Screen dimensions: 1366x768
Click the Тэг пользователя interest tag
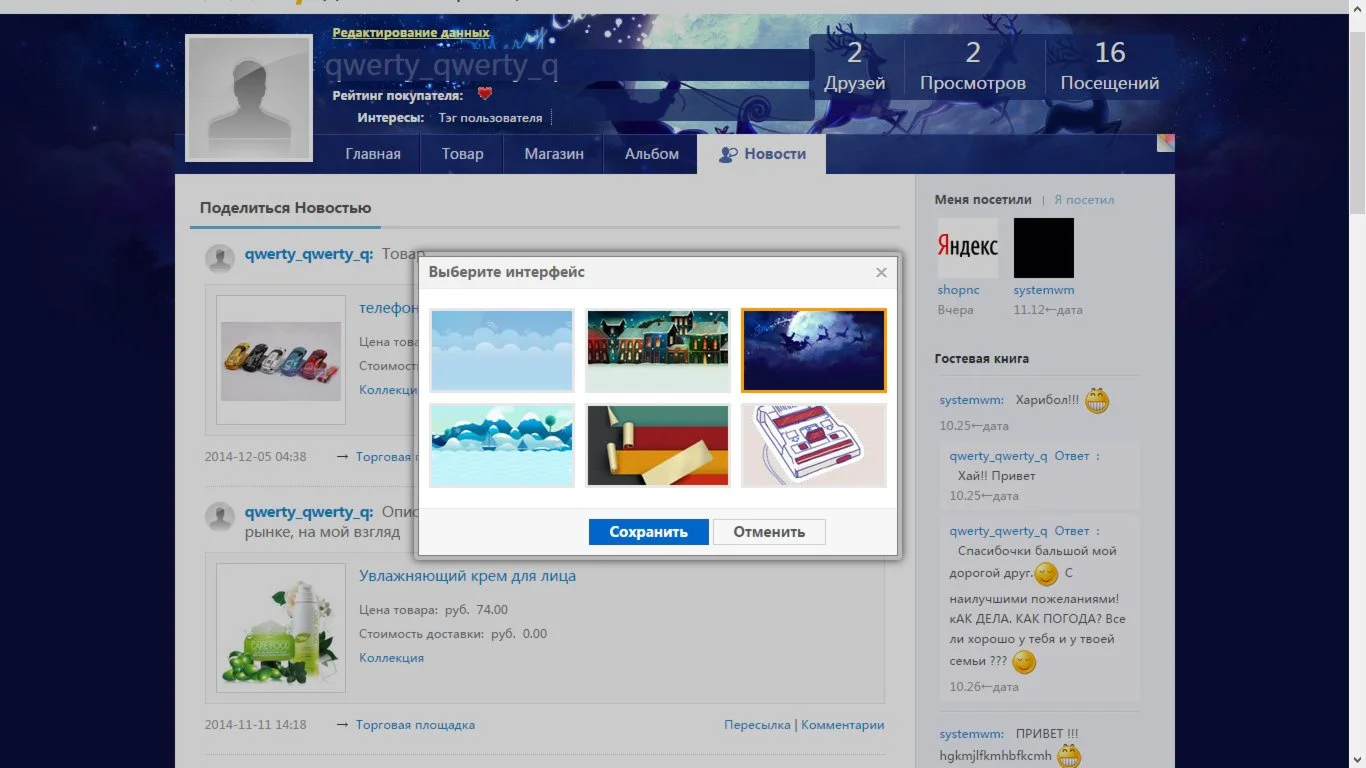click(490, 118)
